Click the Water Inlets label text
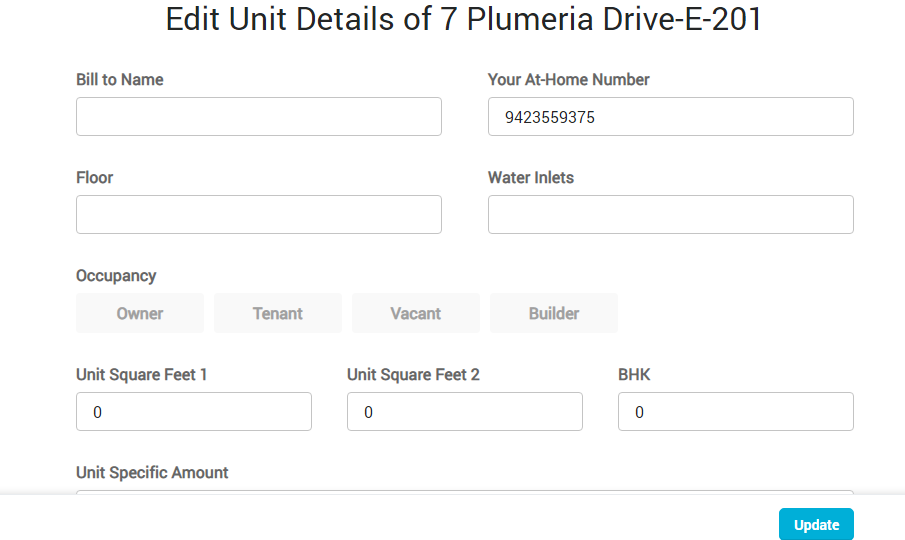The width and height of the screenshot is (905, 540). pos(531,177)
